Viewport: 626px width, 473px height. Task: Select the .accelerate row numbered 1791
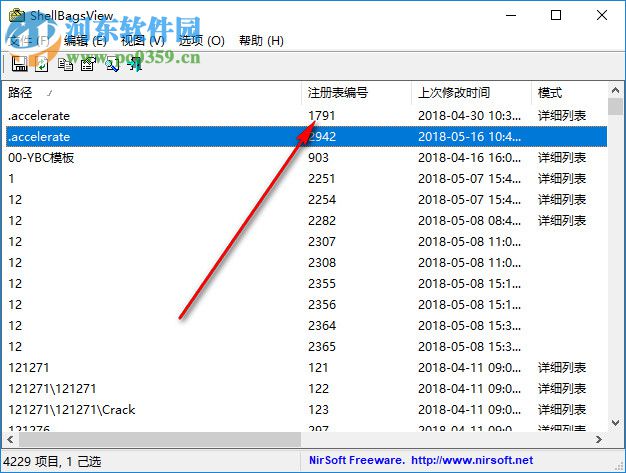point(306,116)
